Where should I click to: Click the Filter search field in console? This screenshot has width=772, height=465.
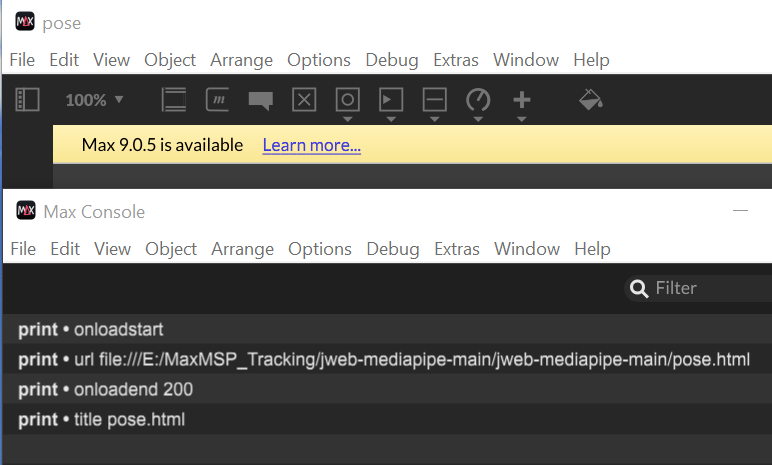pyautogui.click(x=699, y=288)
